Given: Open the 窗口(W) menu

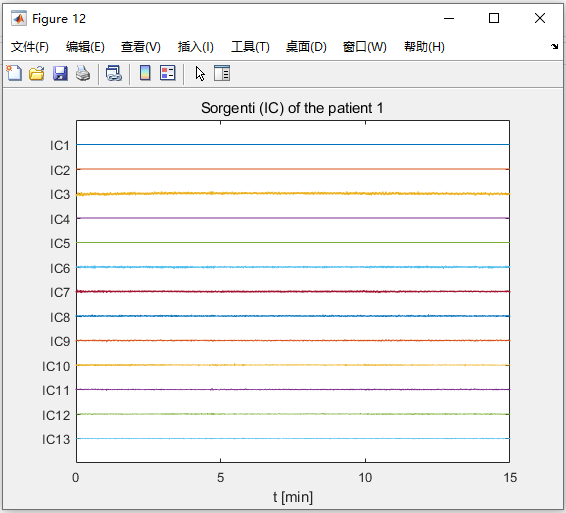Looking at the screenshot, I should coord(365,47).
